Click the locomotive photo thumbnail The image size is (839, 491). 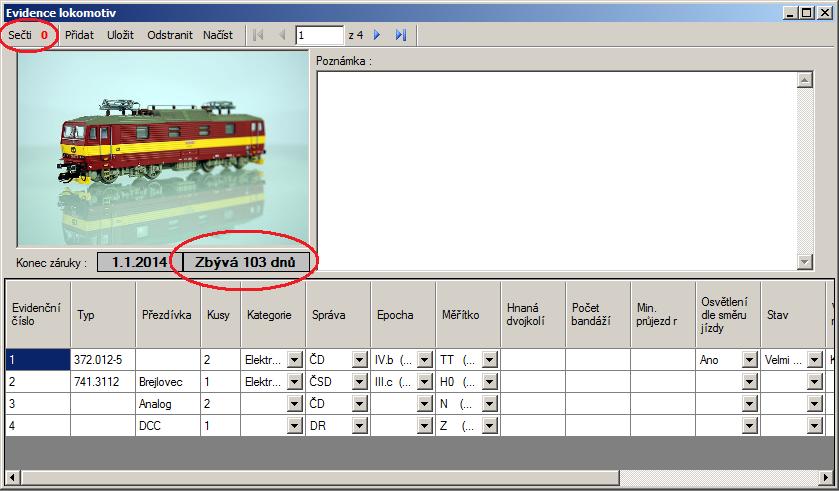pyautogui.click(x=163, y=148)
